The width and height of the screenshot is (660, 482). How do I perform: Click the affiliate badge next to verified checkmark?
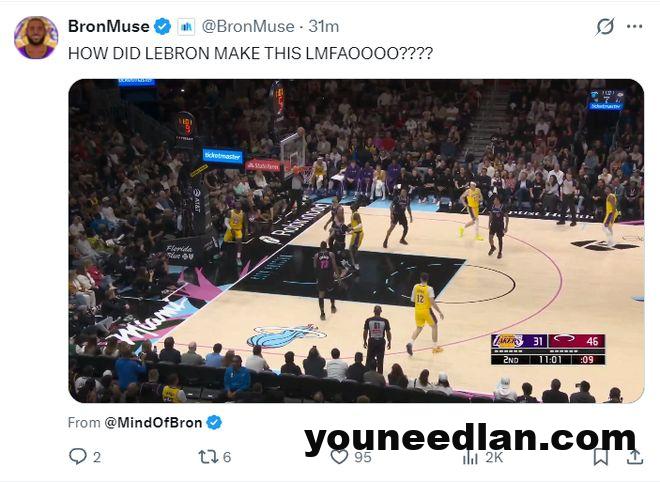tap(186, 27)
